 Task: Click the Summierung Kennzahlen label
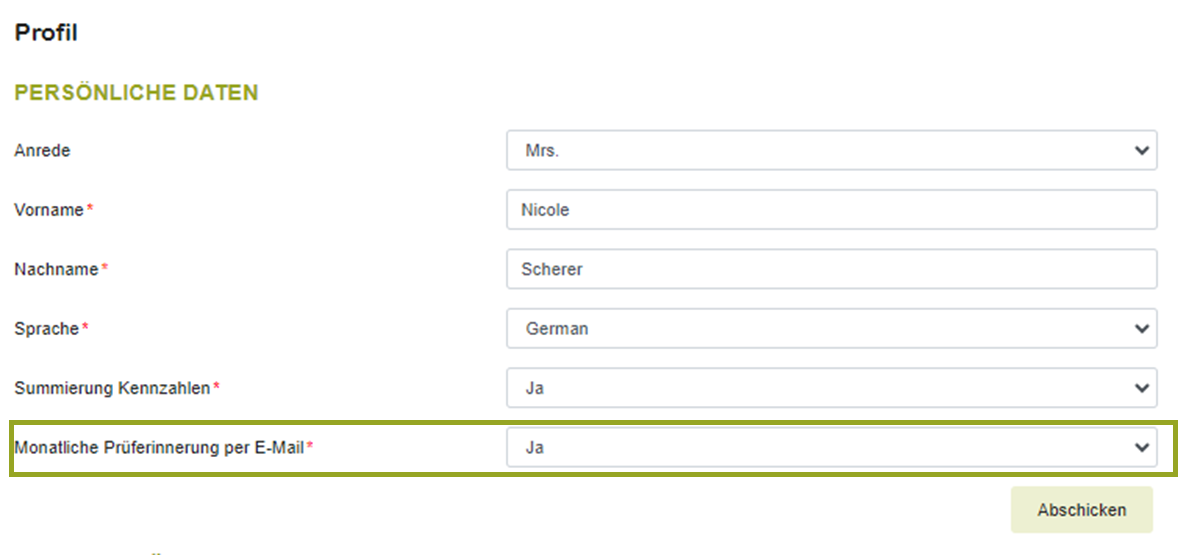(111, 388)
